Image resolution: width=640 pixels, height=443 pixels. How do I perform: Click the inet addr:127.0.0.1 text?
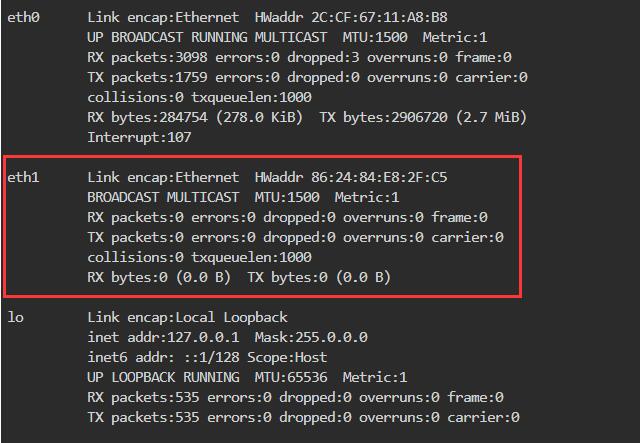tap(163, 337)
